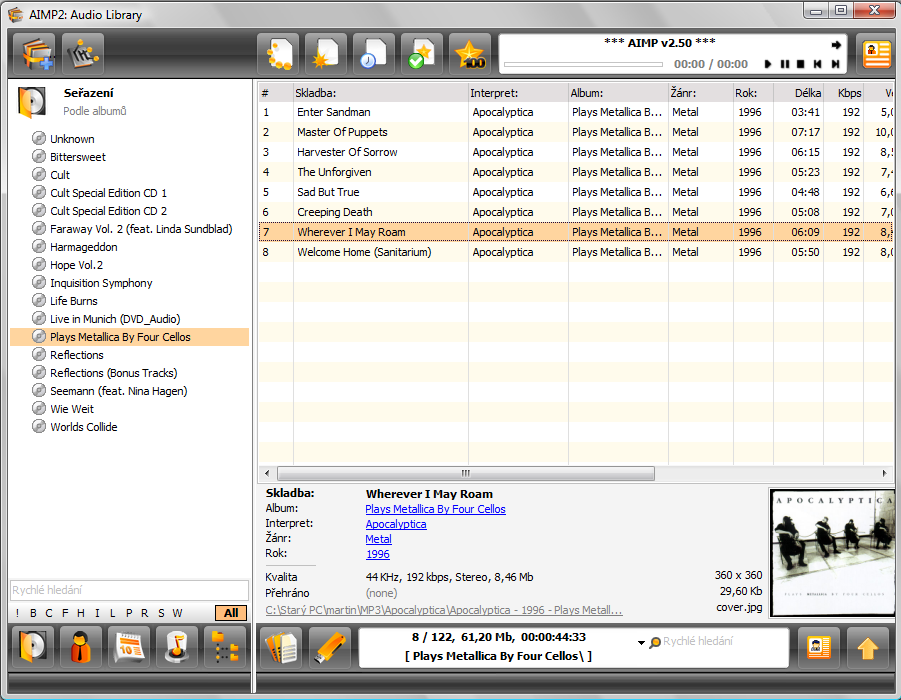Filter albums by letter B
Image resolution: width=901 pixels, height=700 pixels.
[x=33, y=613]
